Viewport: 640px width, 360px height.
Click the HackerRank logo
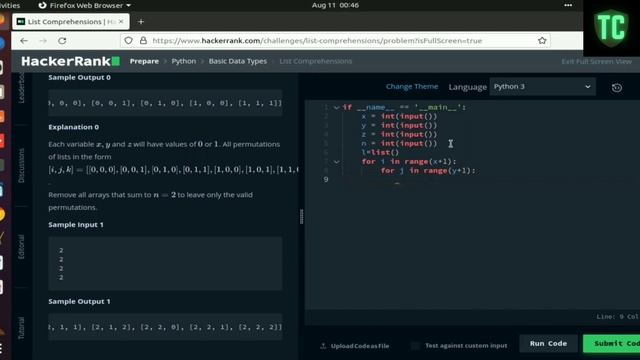pos(70,61)
